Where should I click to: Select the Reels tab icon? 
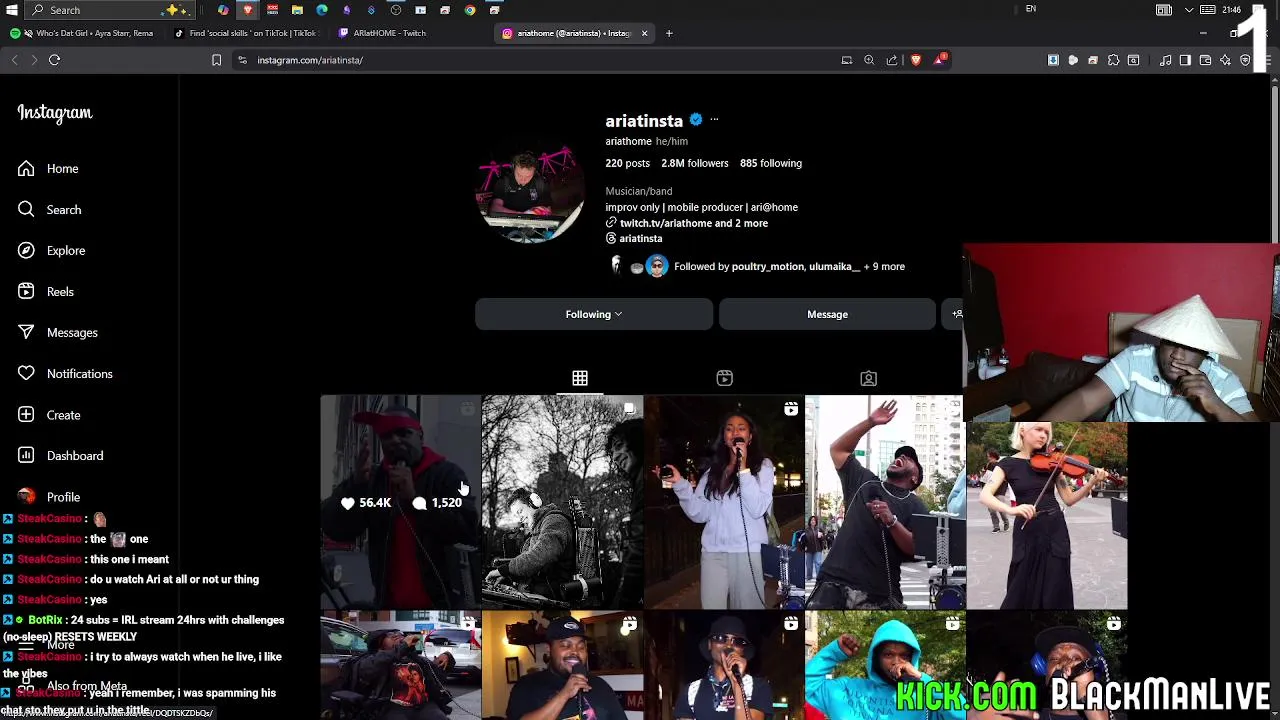pos(724,378)
